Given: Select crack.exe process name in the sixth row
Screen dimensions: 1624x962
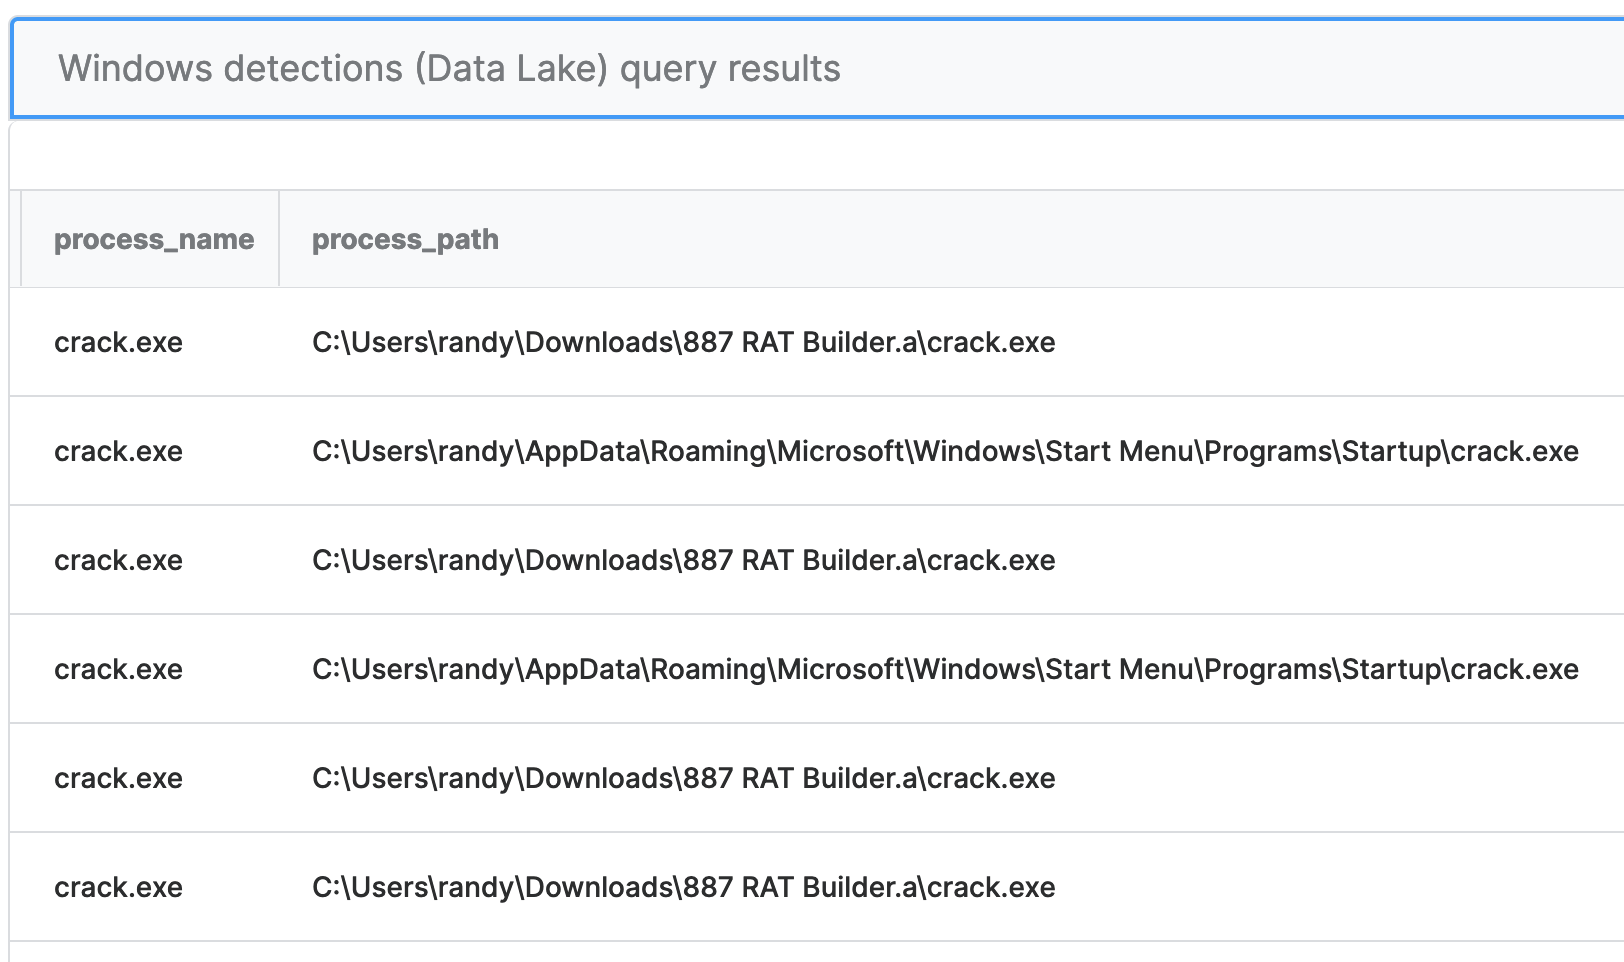Looking at the screenshot, I should tap(118, 887).
